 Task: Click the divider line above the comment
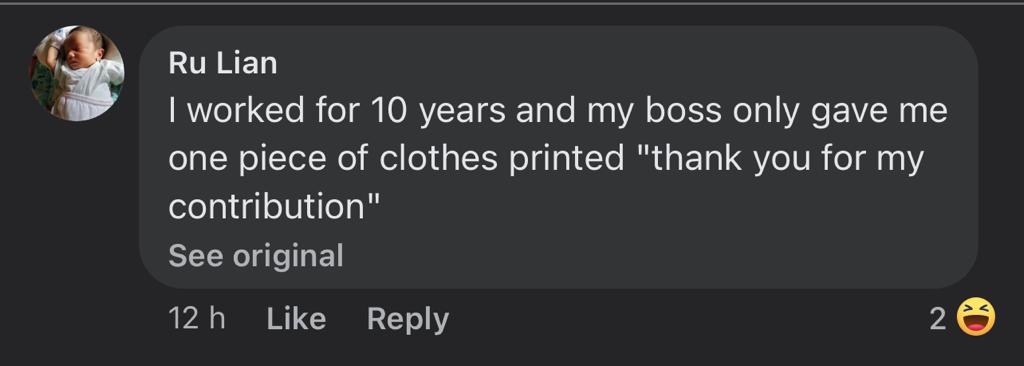[512, 3]
